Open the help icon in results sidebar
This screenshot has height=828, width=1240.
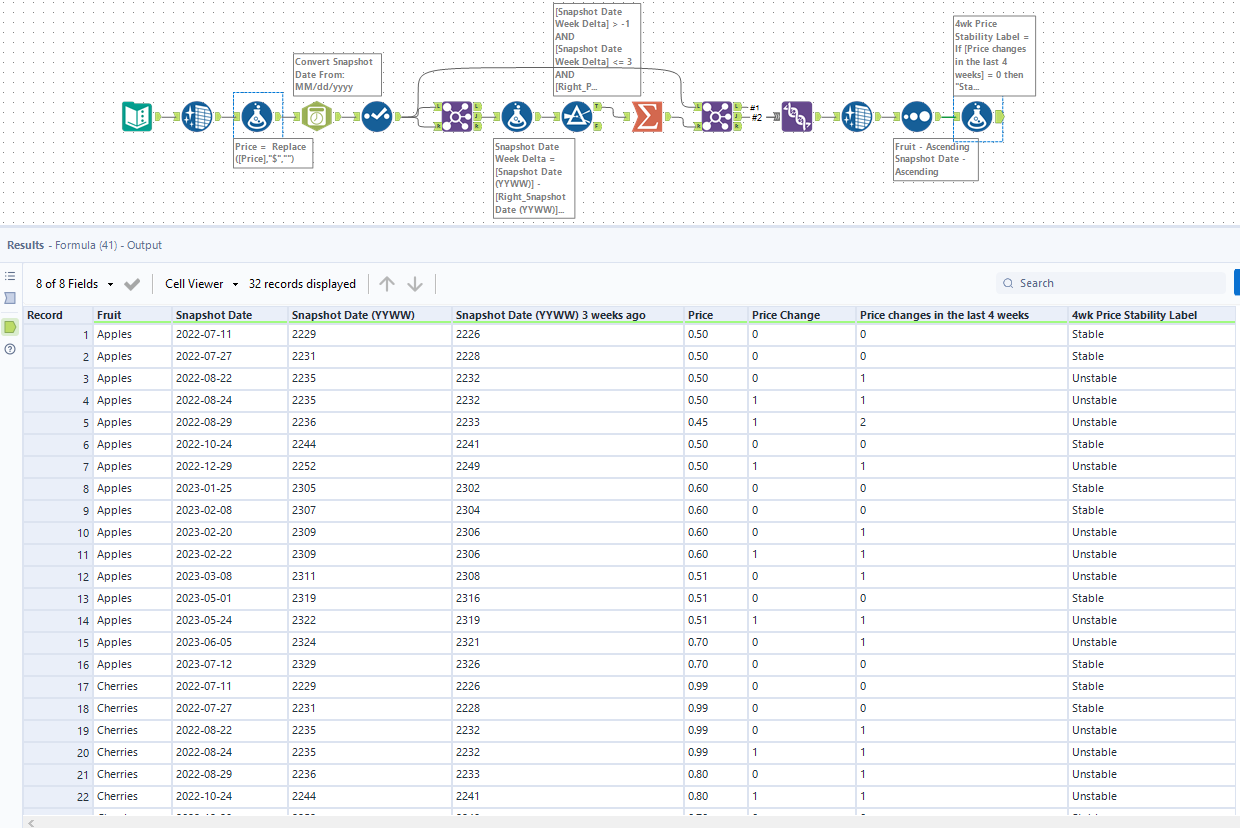[x=10, y=349]
